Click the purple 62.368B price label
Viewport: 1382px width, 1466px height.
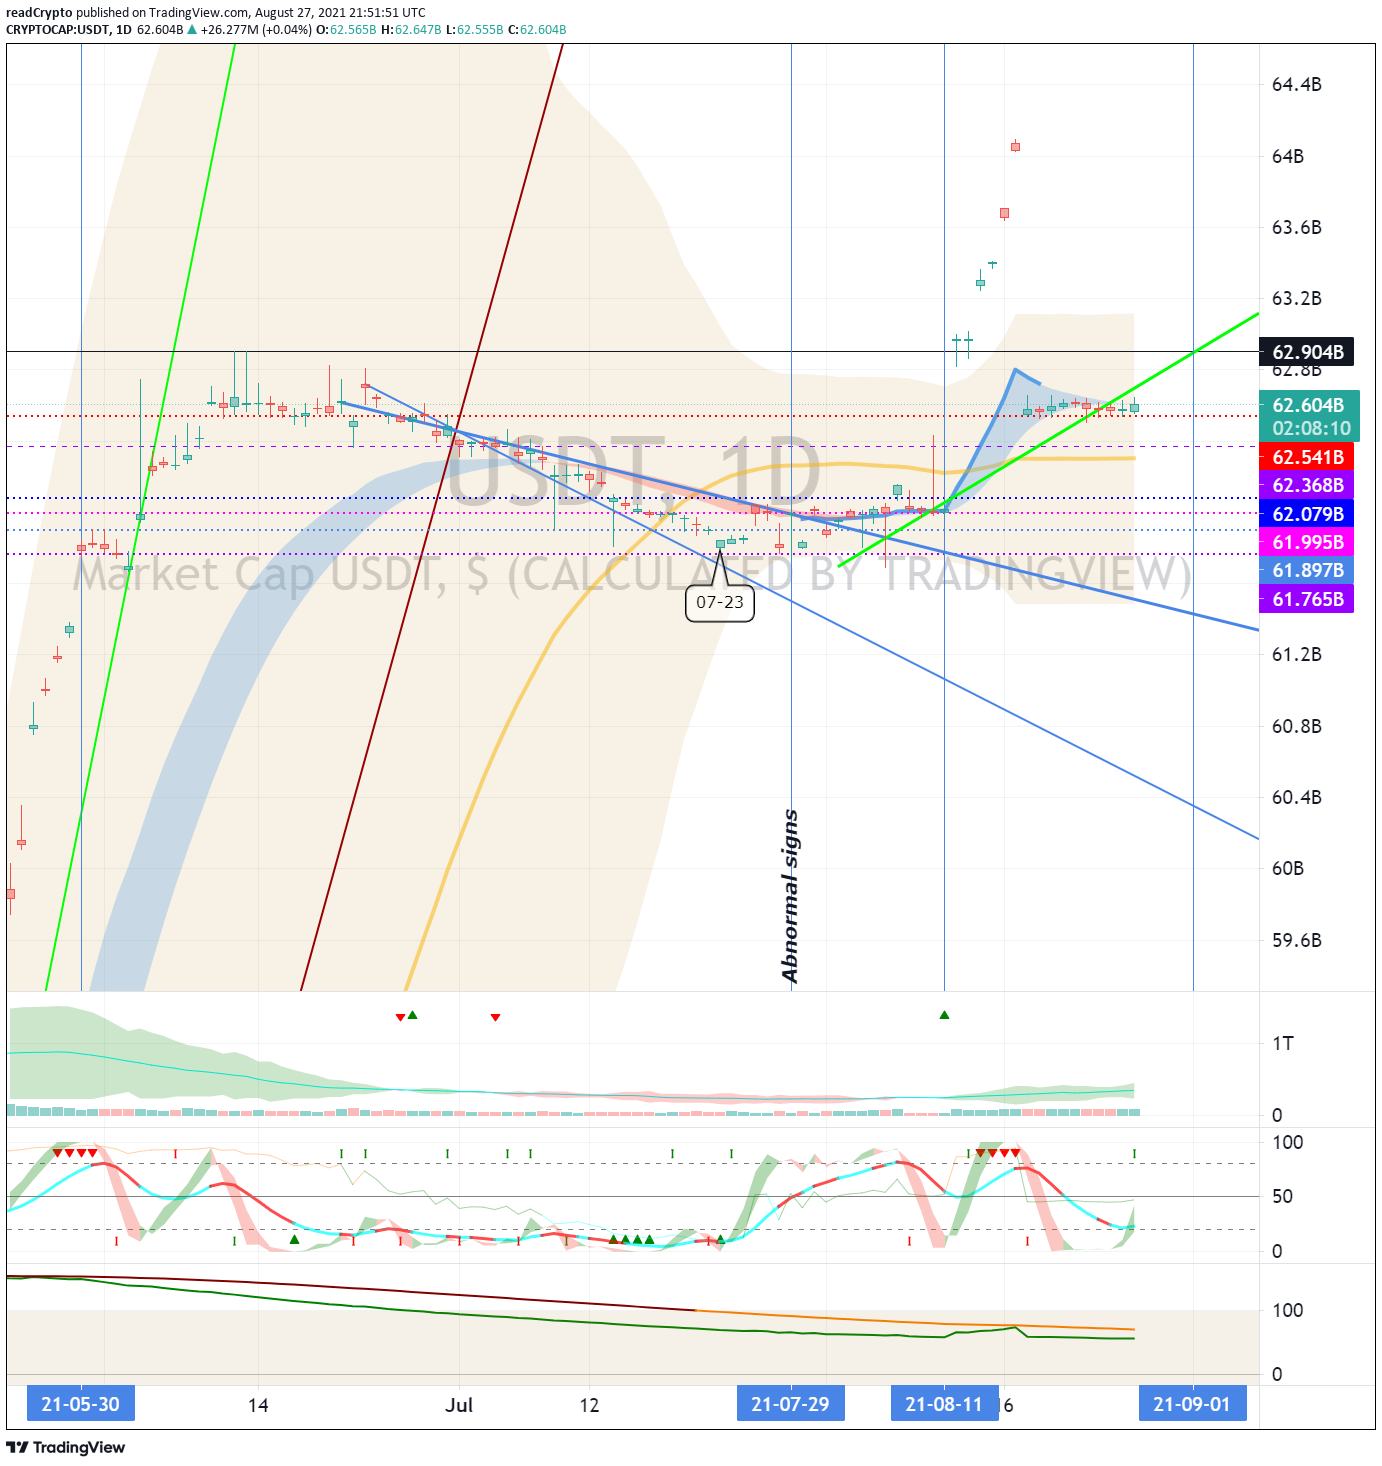1307,485
